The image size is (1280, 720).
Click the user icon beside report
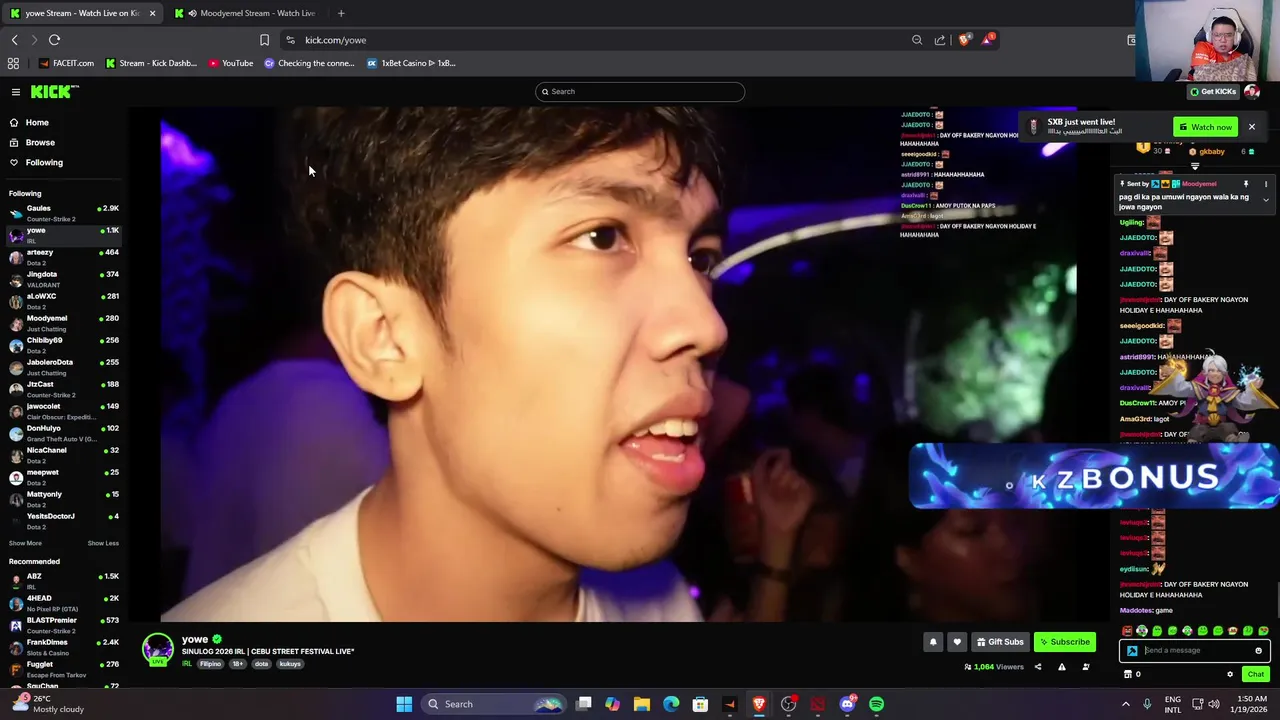(1086, 667)
